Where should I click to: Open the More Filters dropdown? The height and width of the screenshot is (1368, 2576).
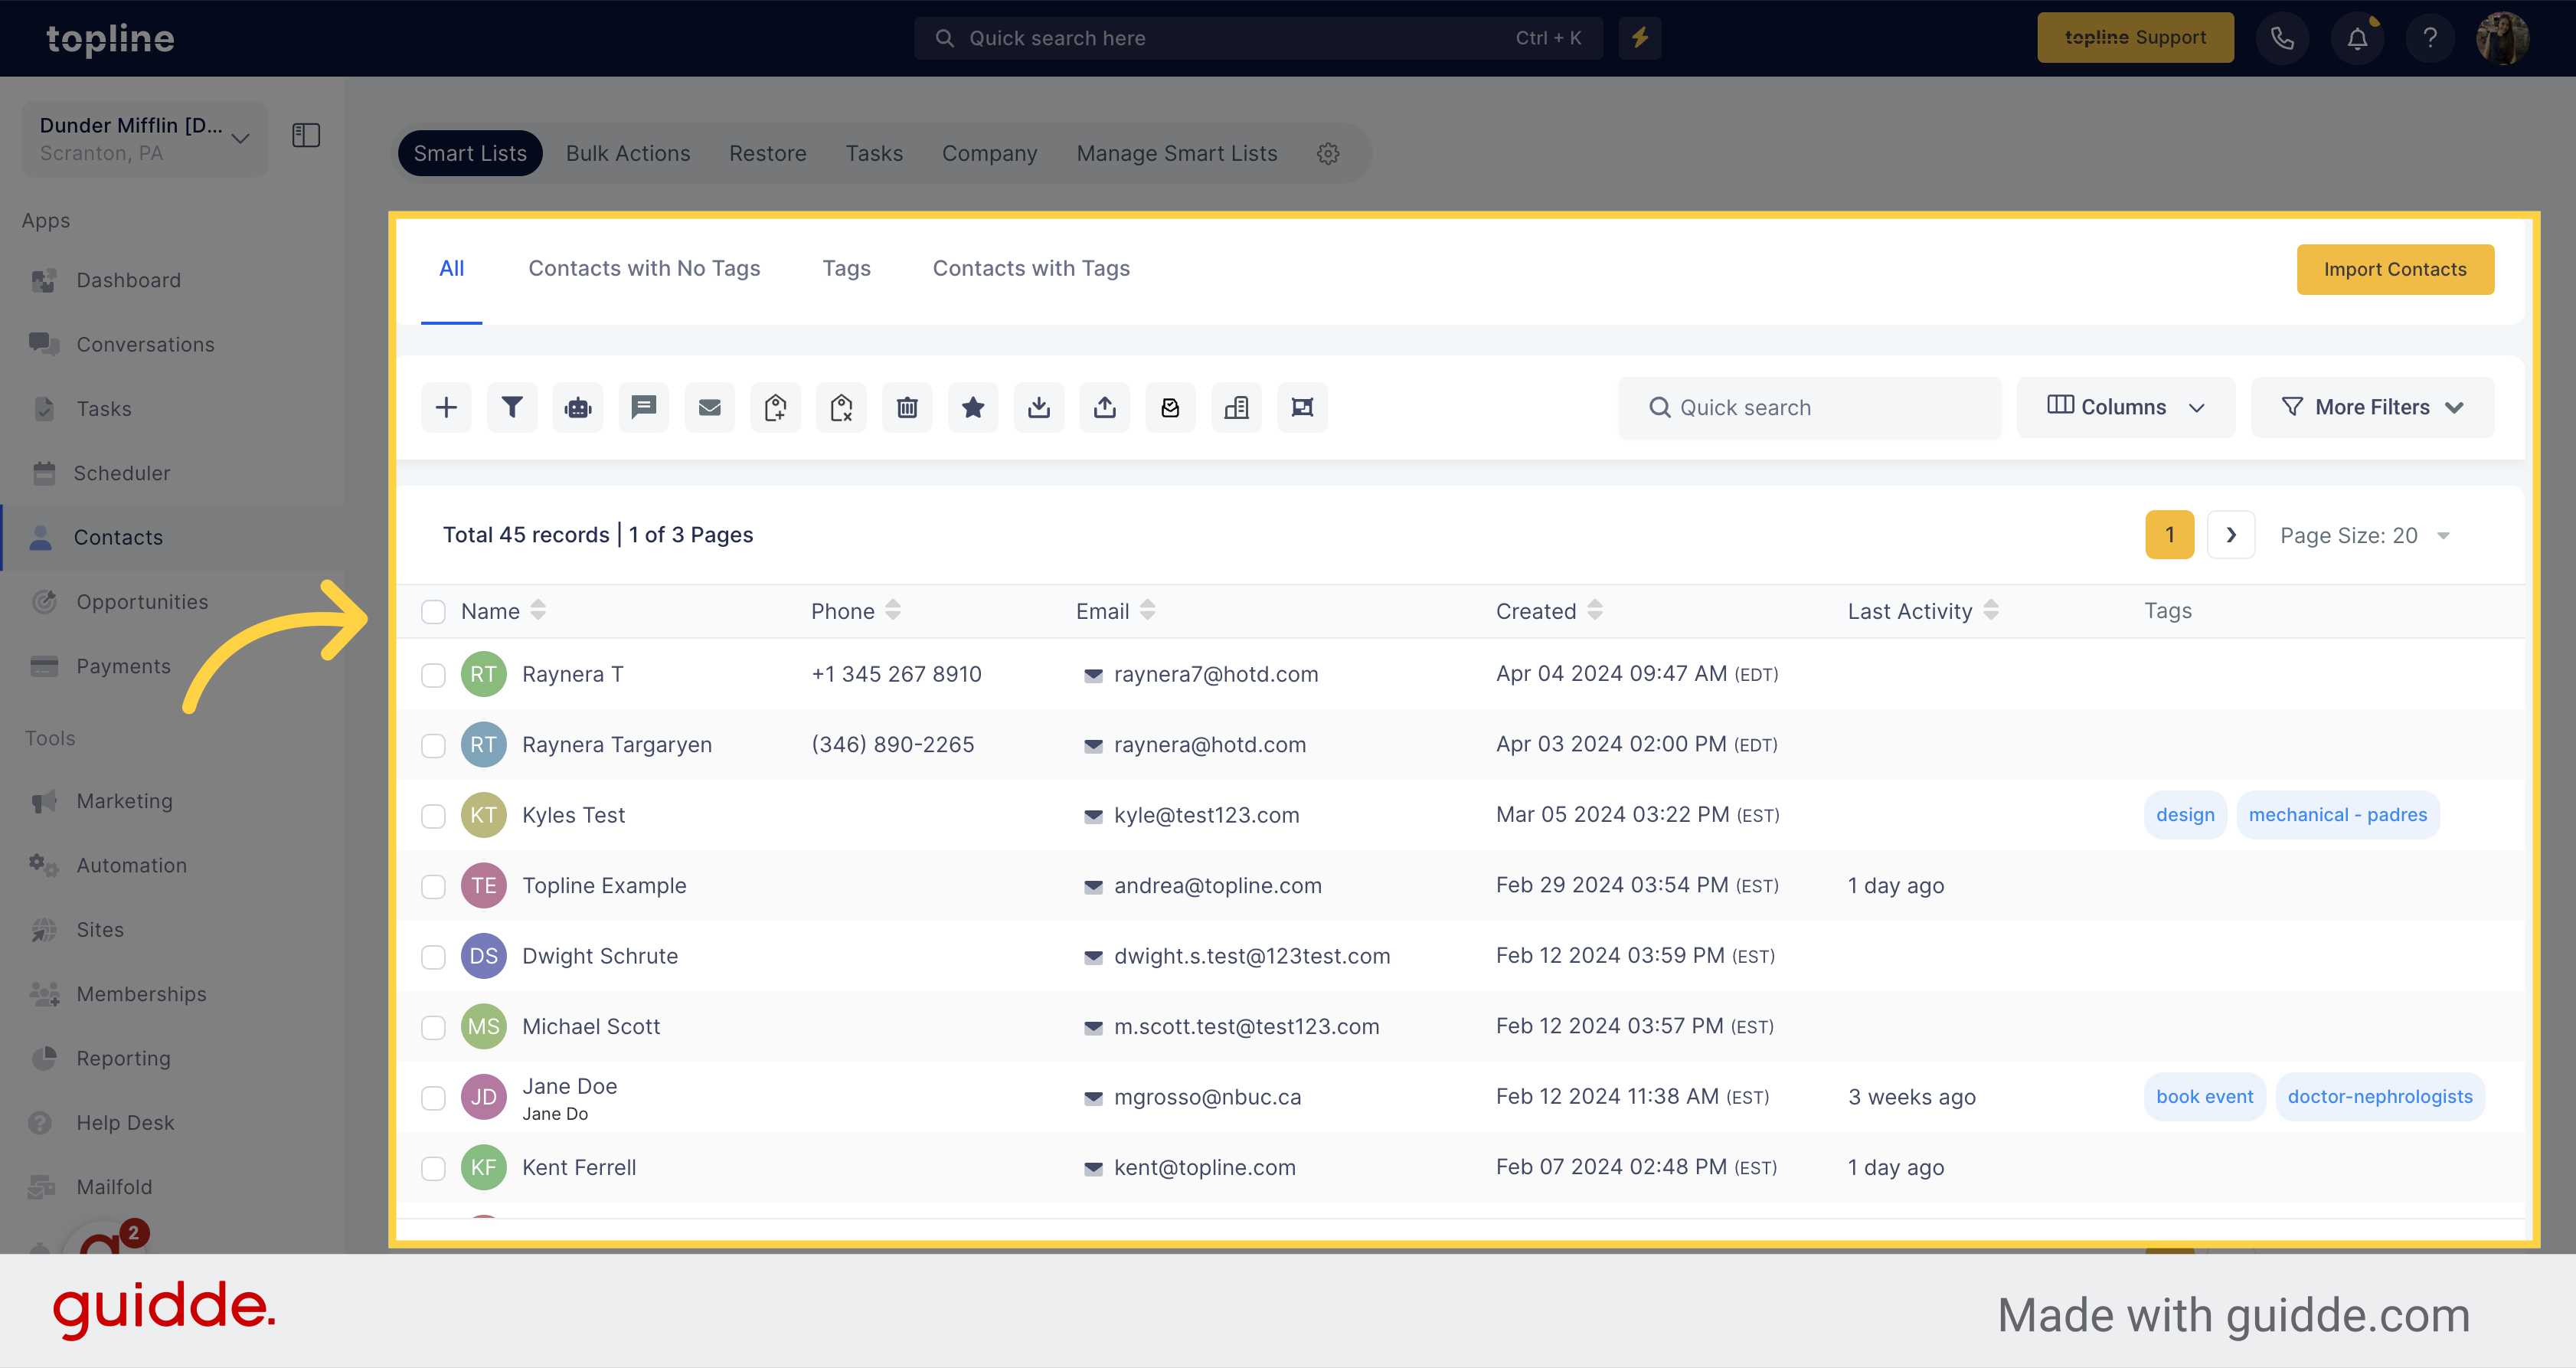[x=2372, y=407]
